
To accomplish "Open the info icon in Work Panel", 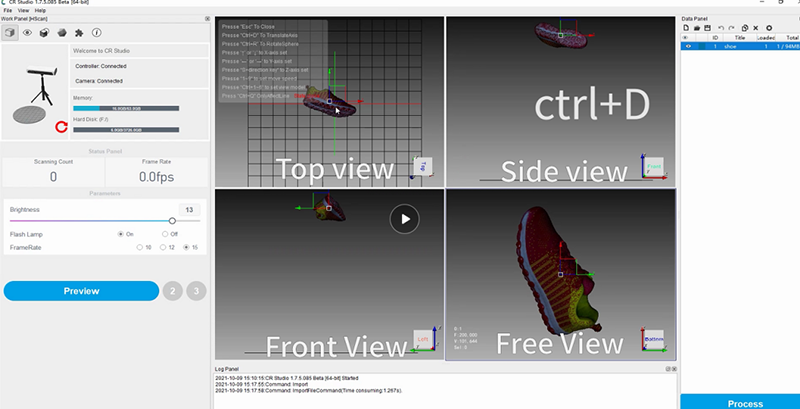I will pos(96,32).
